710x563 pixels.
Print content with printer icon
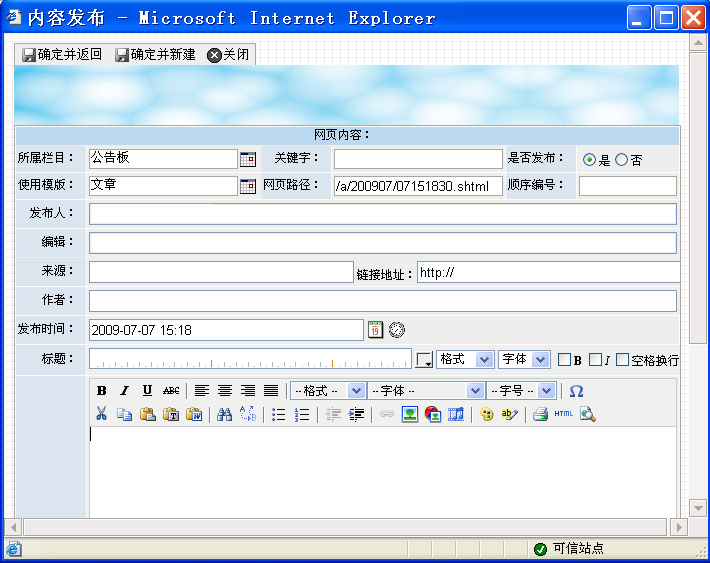point(540,414)
